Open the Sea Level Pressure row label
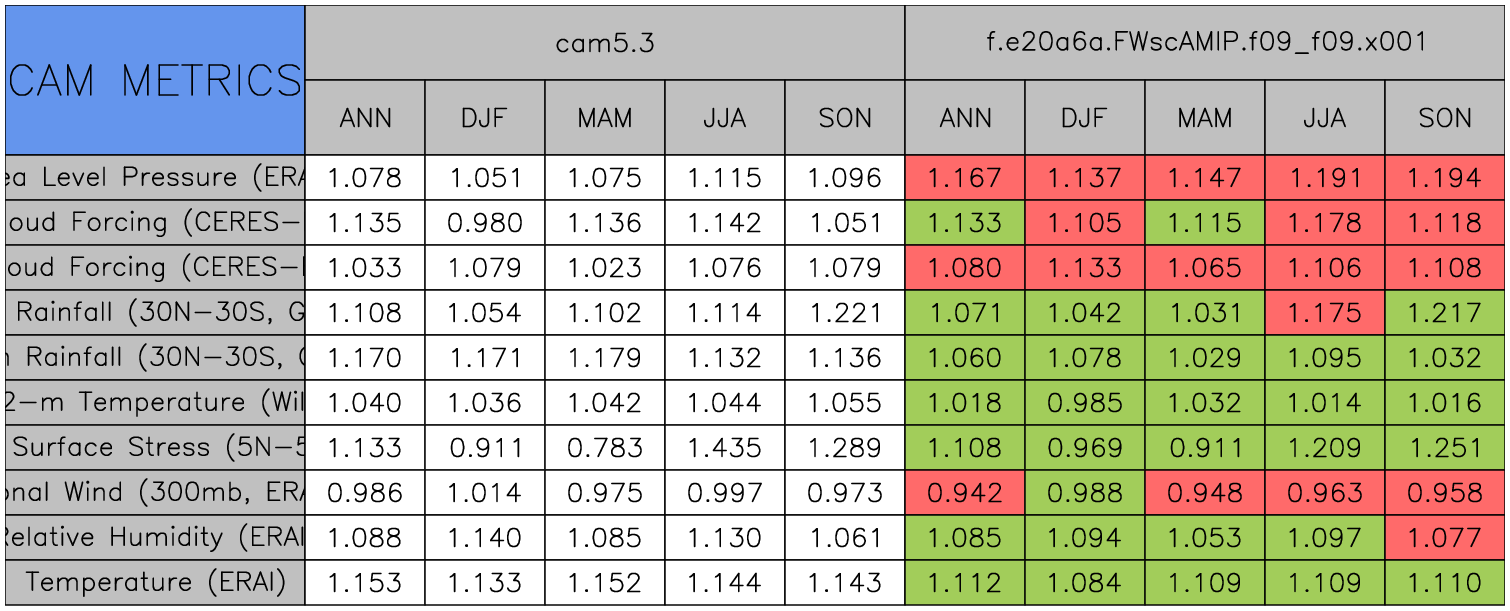 click(155, 178)
